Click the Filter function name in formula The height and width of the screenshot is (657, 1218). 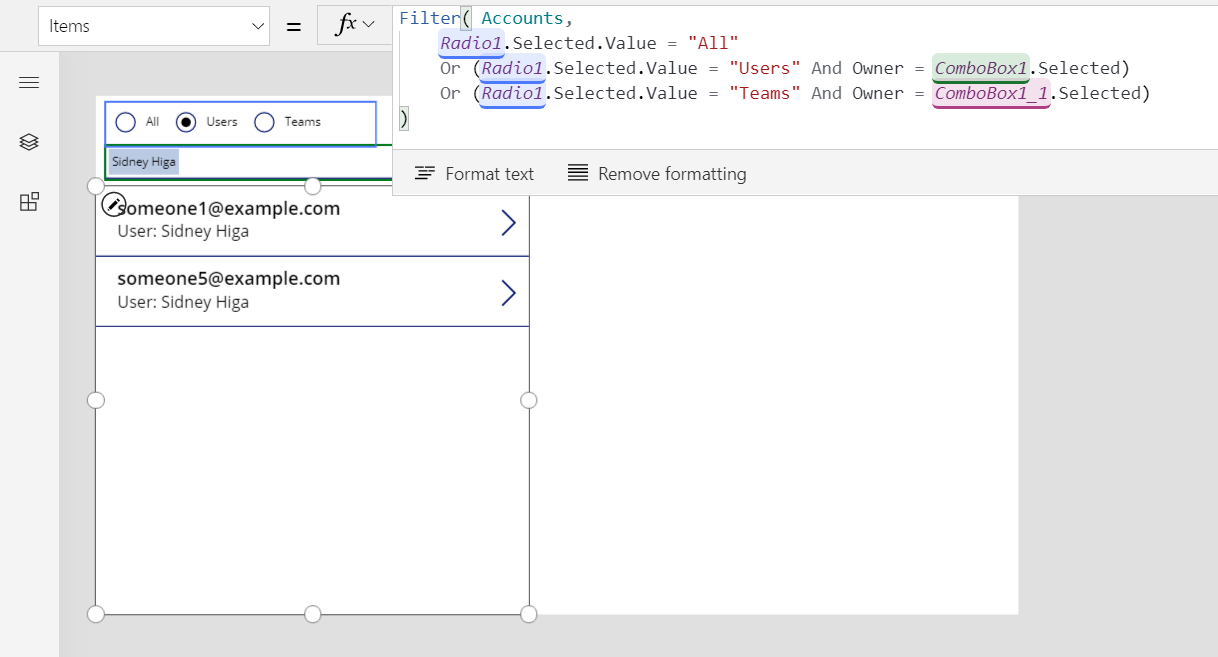point(429,18)
